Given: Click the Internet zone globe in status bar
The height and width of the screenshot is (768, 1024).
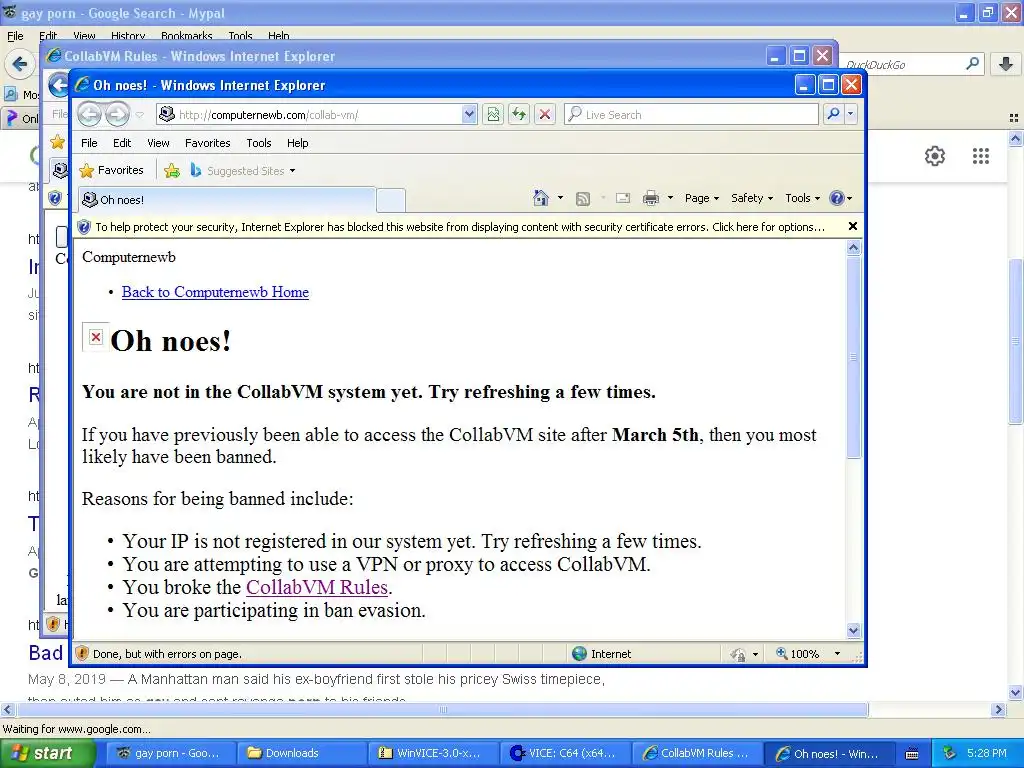Looking at the screenshot, I should [579, 654].
